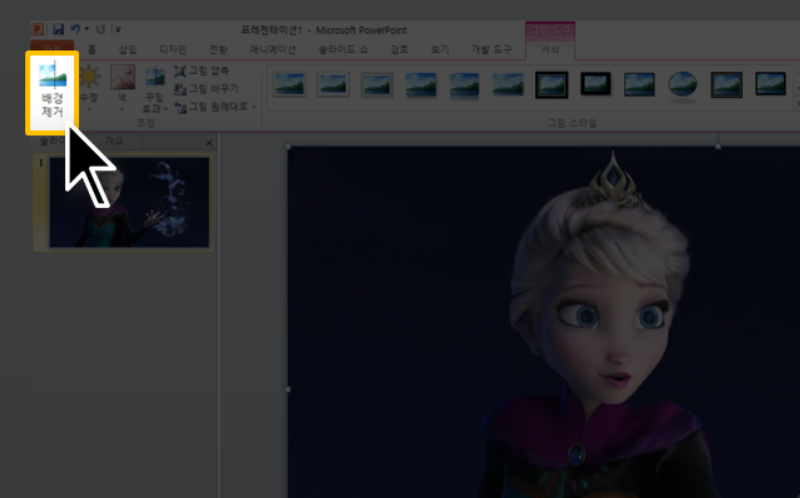The width and height of the screenshot is (800, 498).
Task: Open the 색 color dropdown
Action: 122,89
